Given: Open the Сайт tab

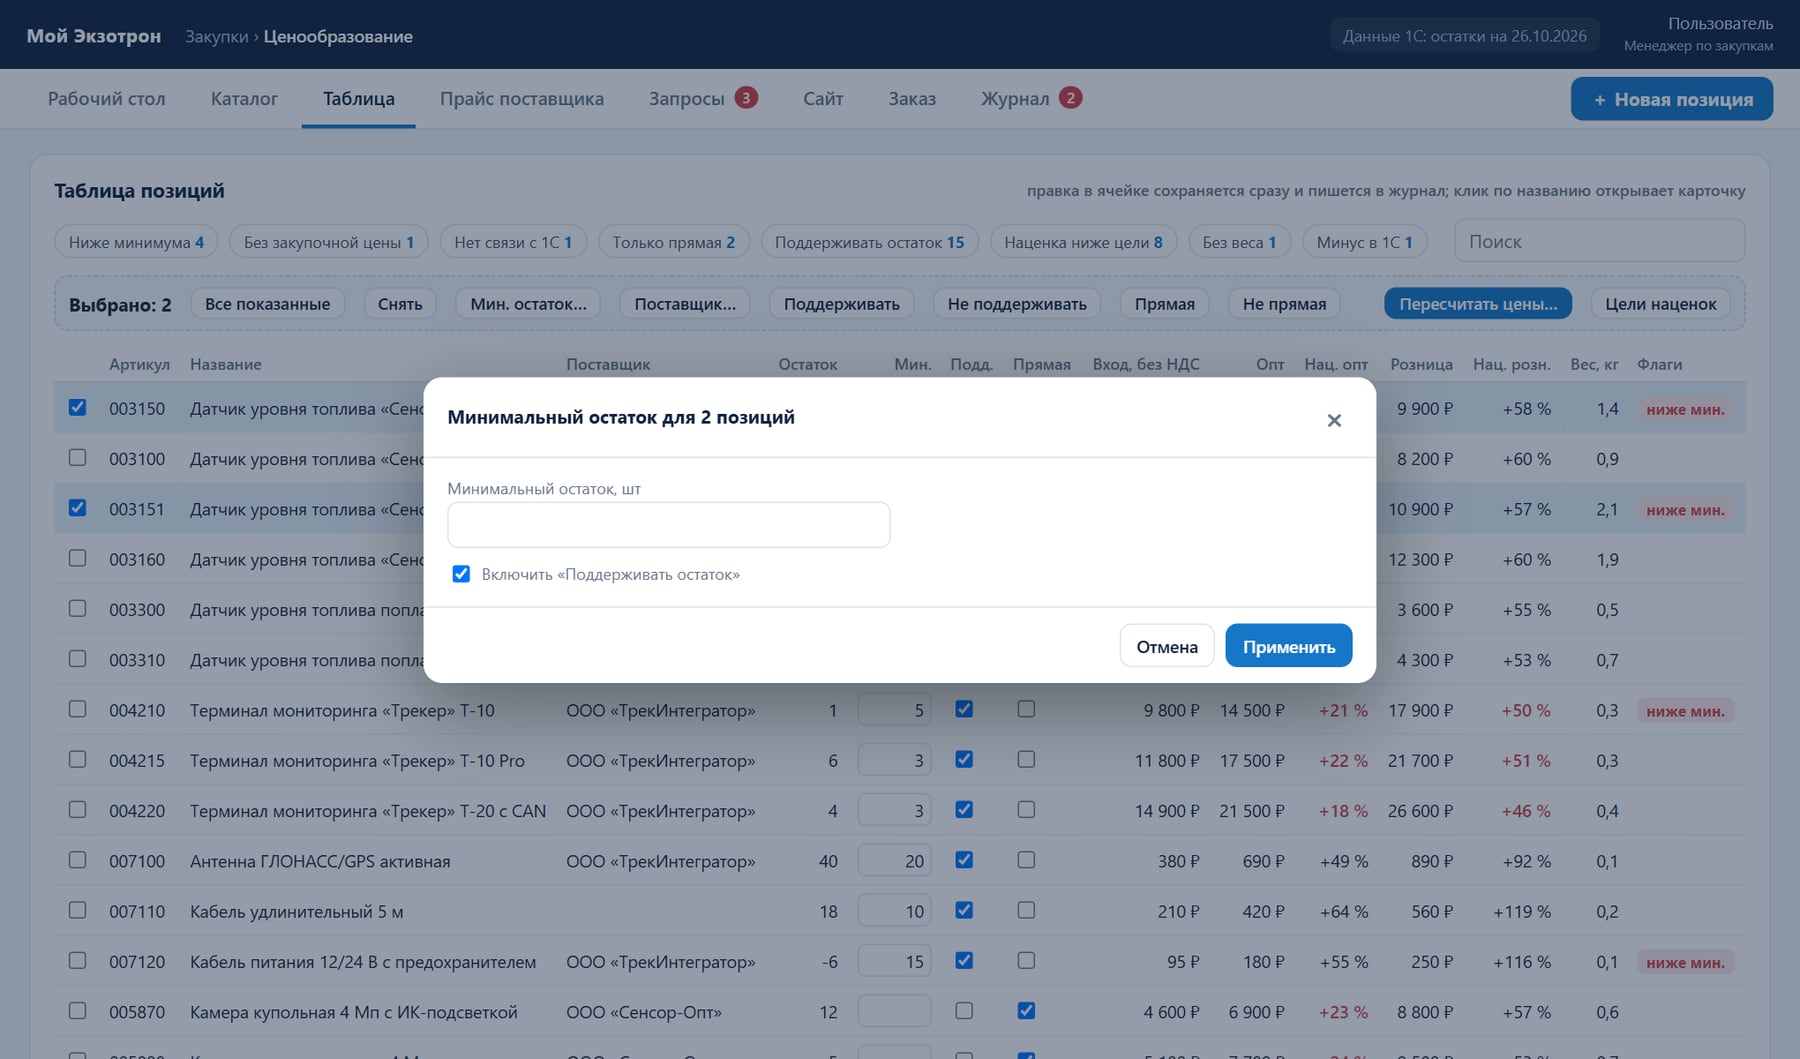Looking at the screenshot, I should coord(823,99).
